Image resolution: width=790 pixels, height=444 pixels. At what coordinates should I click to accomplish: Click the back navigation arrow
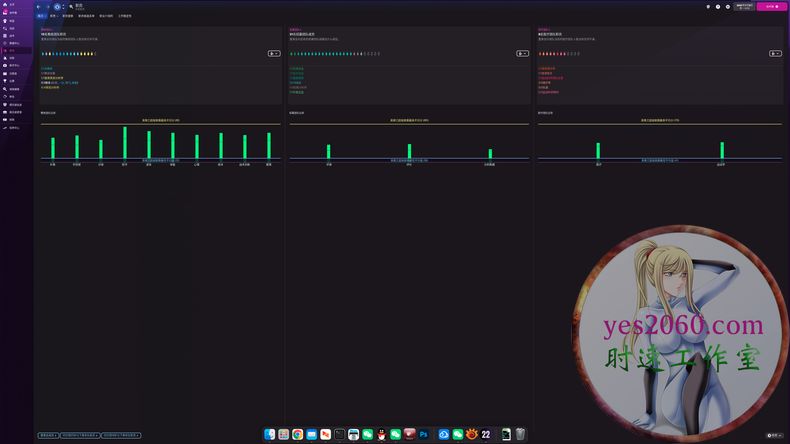38,6
